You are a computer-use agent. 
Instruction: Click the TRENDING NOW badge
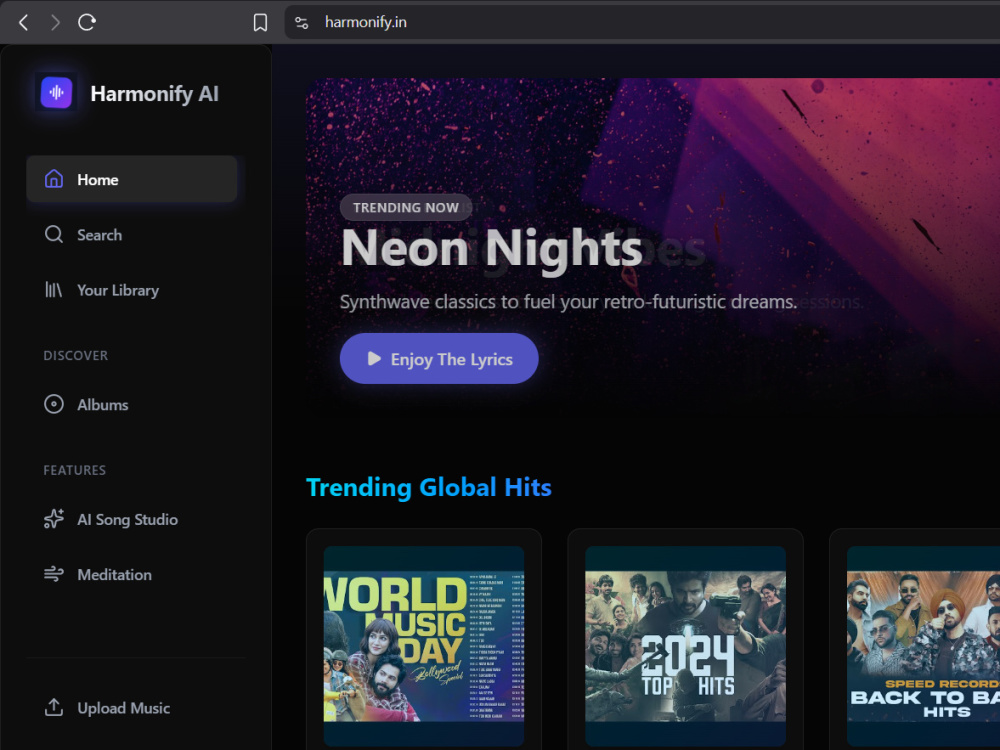(x=406, y=207)
